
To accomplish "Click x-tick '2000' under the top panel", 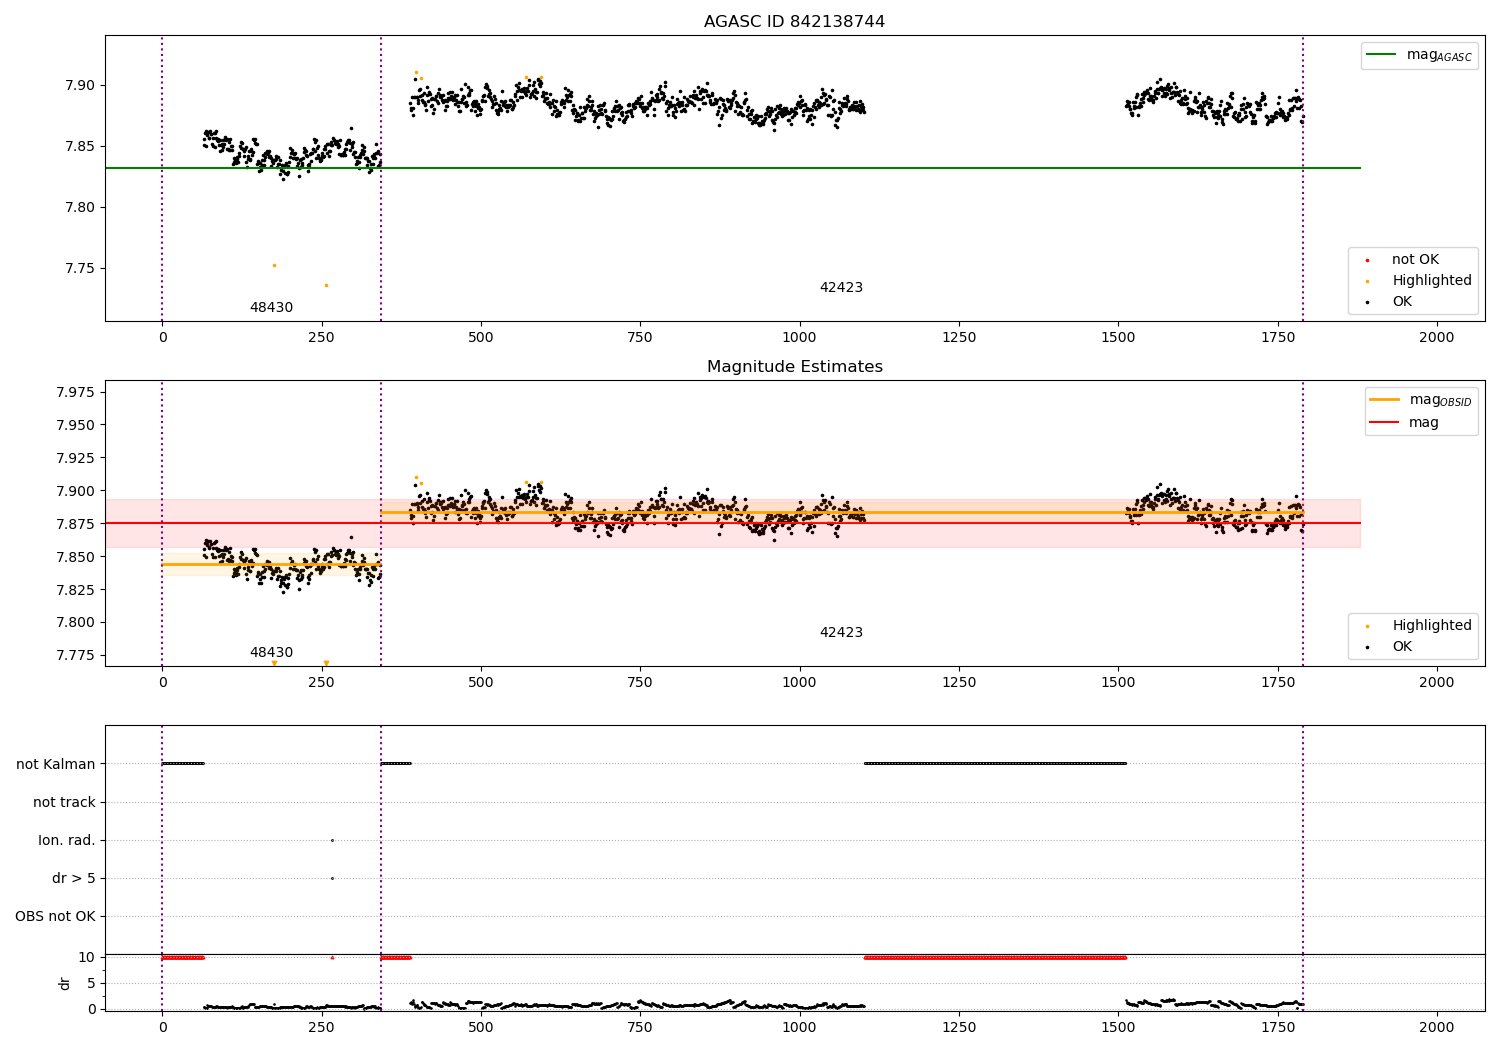I will coord(1437,338).
